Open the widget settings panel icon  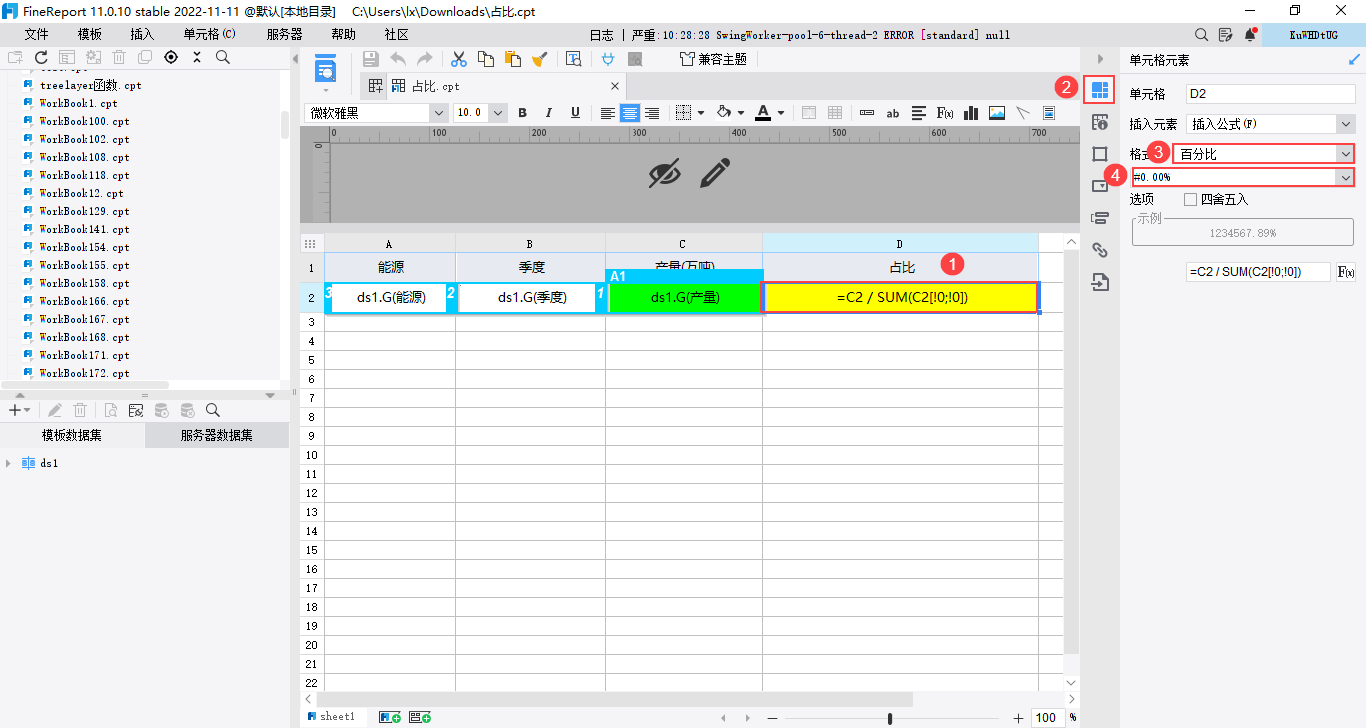click(1100, 186)
